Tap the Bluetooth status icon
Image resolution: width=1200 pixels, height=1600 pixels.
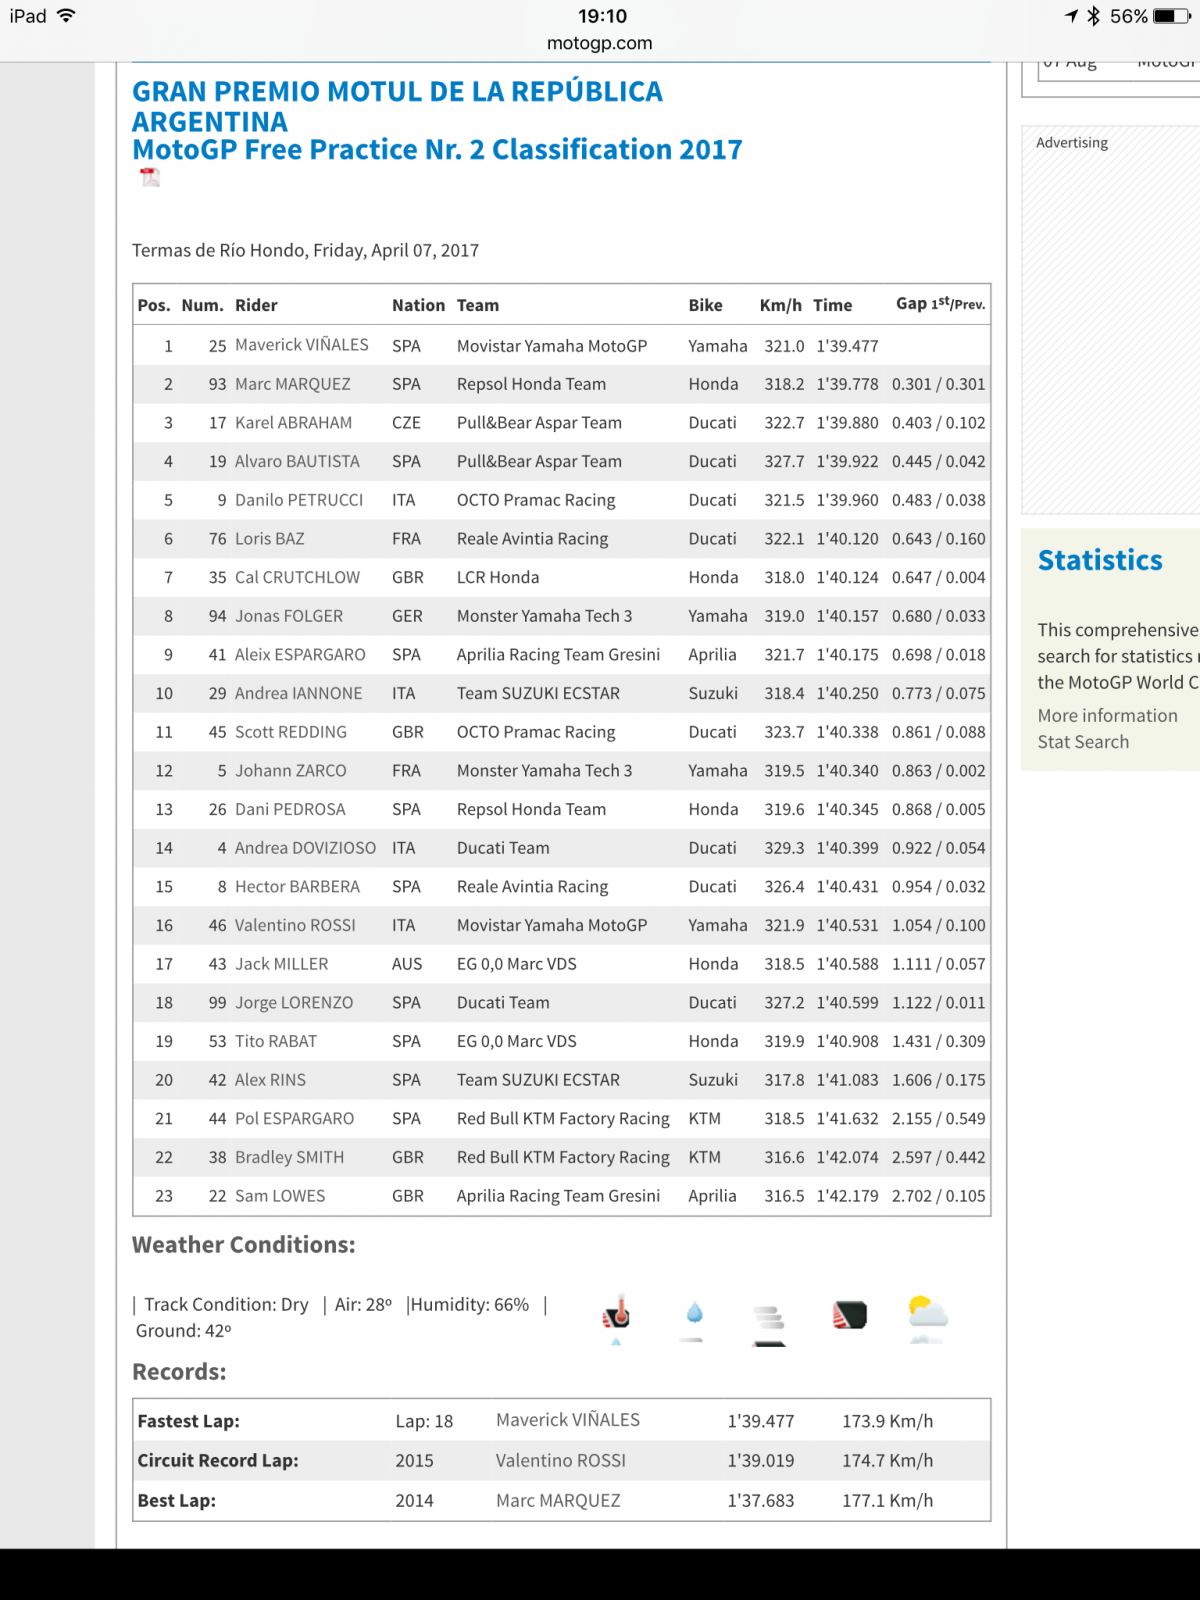[x=1094, y=16]
